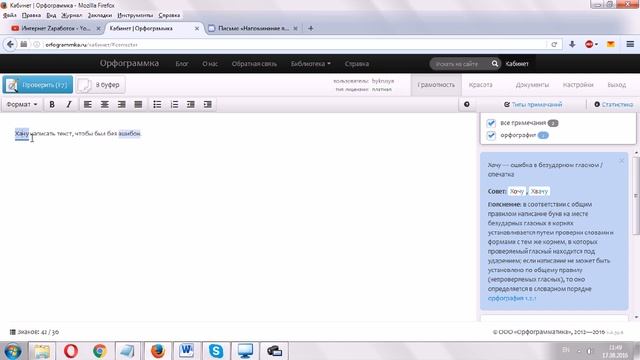Click the highlighted word 'Хачу' in text
640x360 pixels.
click(x=22, y=133)
